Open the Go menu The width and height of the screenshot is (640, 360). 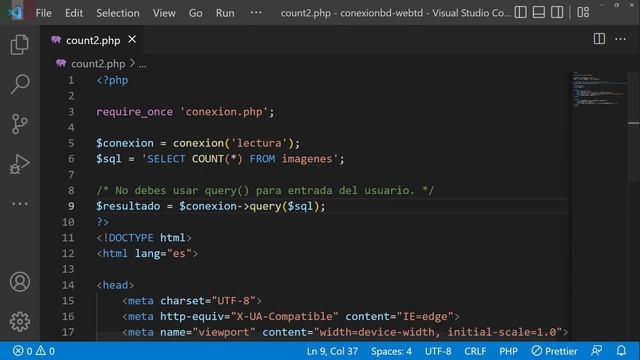pos(196,13)
